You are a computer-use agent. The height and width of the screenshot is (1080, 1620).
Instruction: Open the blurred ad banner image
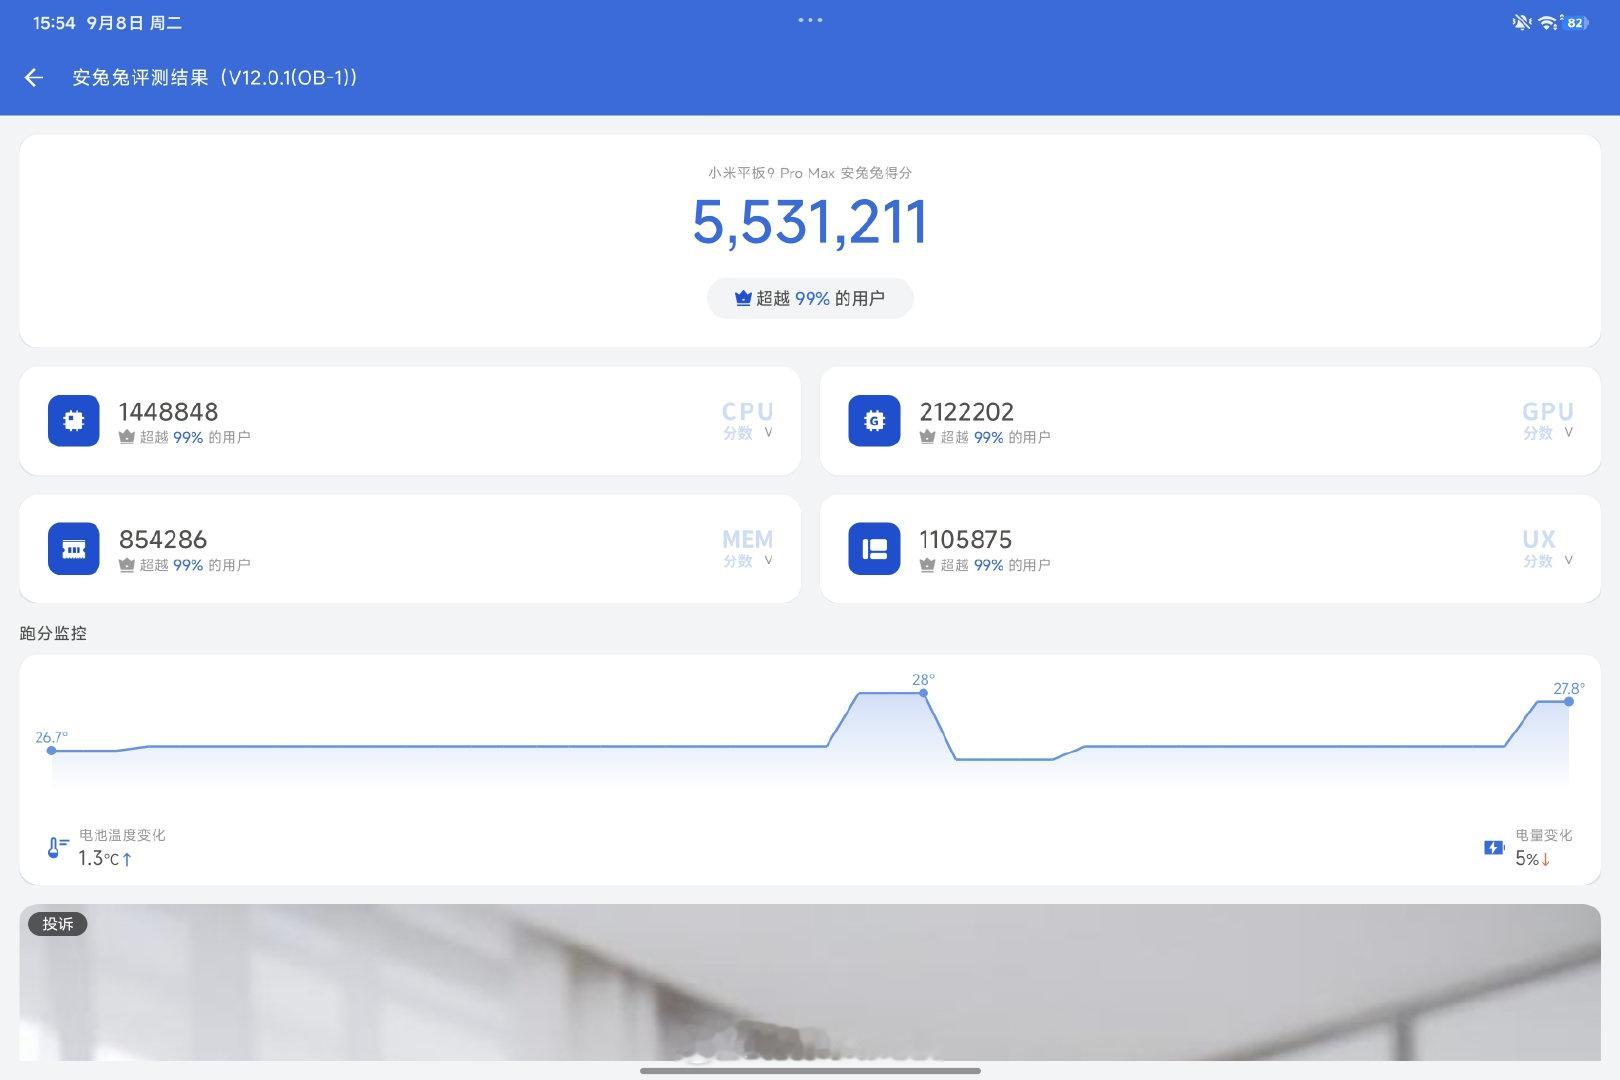click(810, 982)
